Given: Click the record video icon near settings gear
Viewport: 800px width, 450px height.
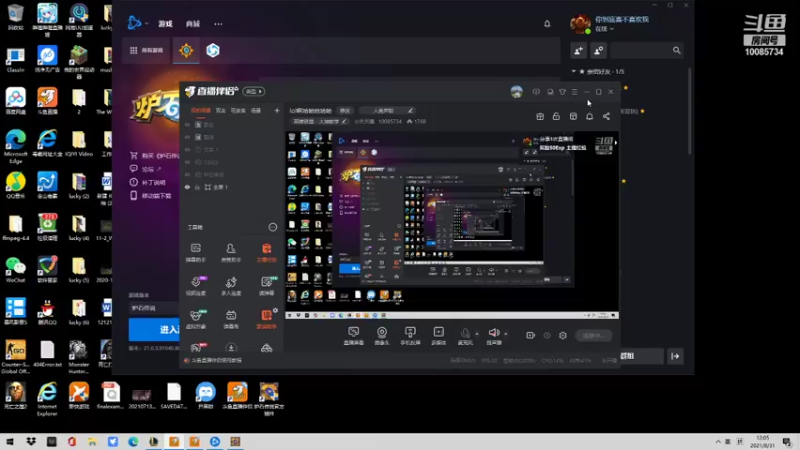Looking at the screenshot, I should coord(531,335).
